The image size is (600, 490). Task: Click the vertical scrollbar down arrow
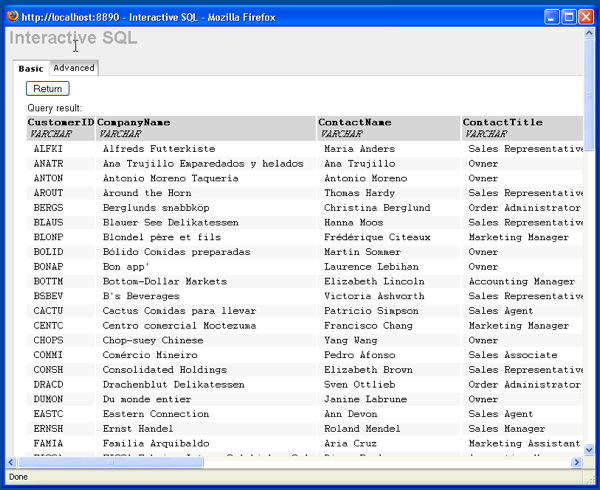(590, 449)
